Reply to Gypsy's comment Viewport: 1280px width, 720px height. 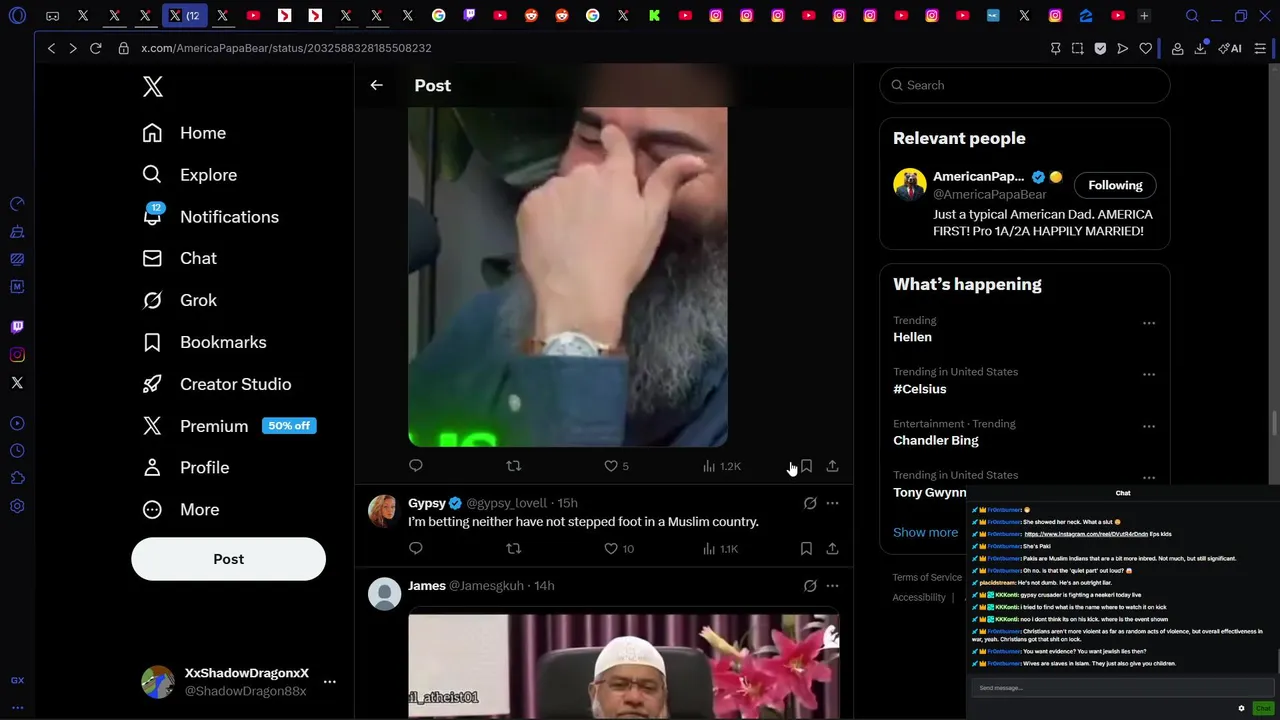click(416, 548)
